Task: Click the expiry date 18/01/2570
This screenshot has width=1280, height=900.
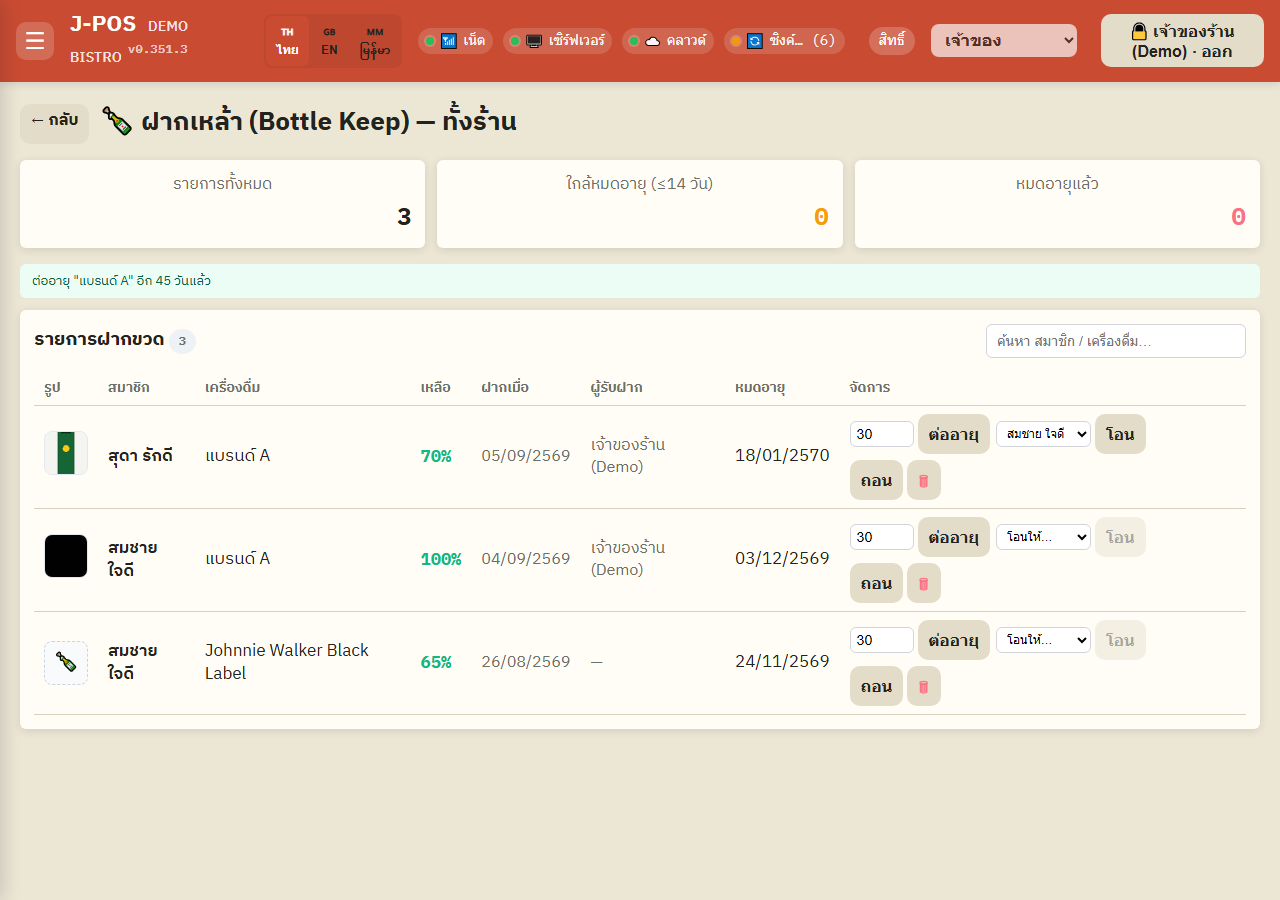Action: (782, 456)
